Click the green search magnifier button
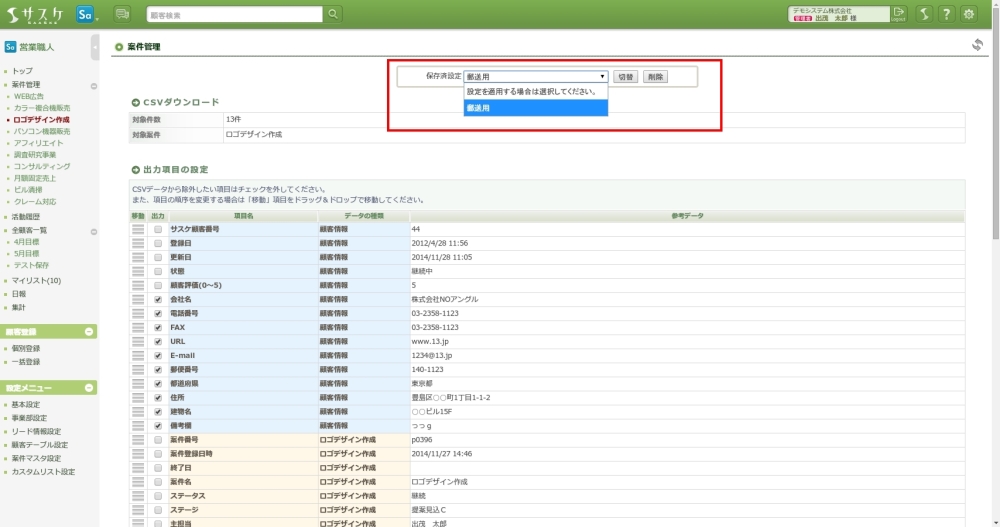This screenshot has height=527, width=1000. coord(333,14)
